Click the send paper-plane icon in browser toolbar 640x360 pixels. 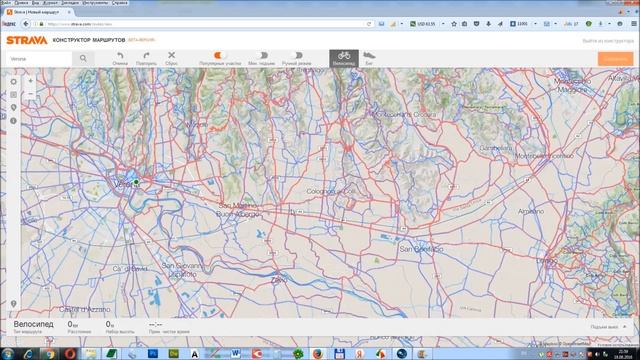(500, 24)
